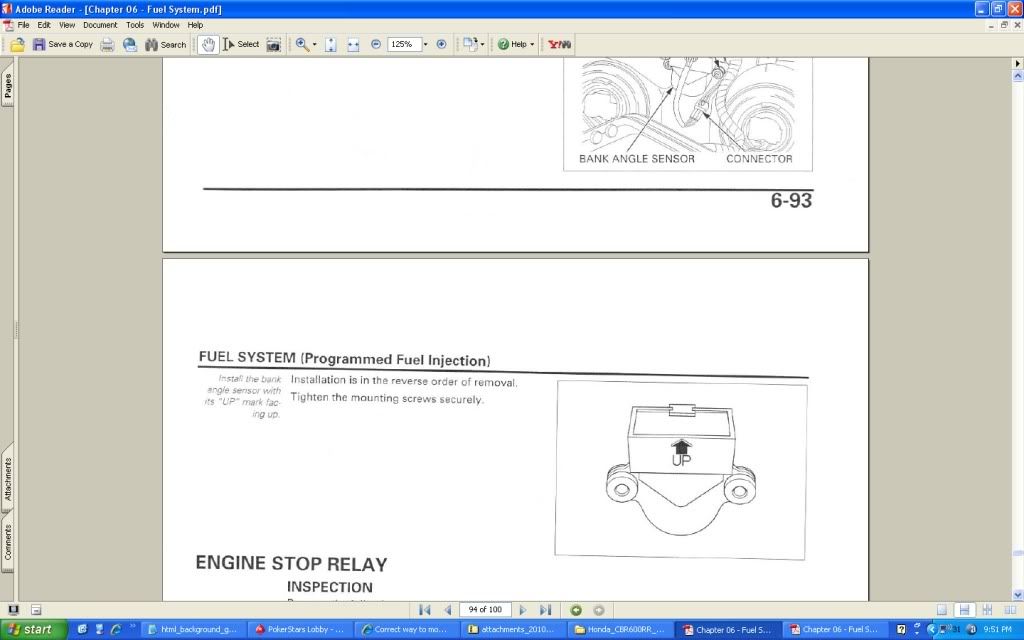Image resolution: width=1024 pixels, height=640 pixels.
Task: Toggle the Select tool
Action: click(x=240, y=44)
